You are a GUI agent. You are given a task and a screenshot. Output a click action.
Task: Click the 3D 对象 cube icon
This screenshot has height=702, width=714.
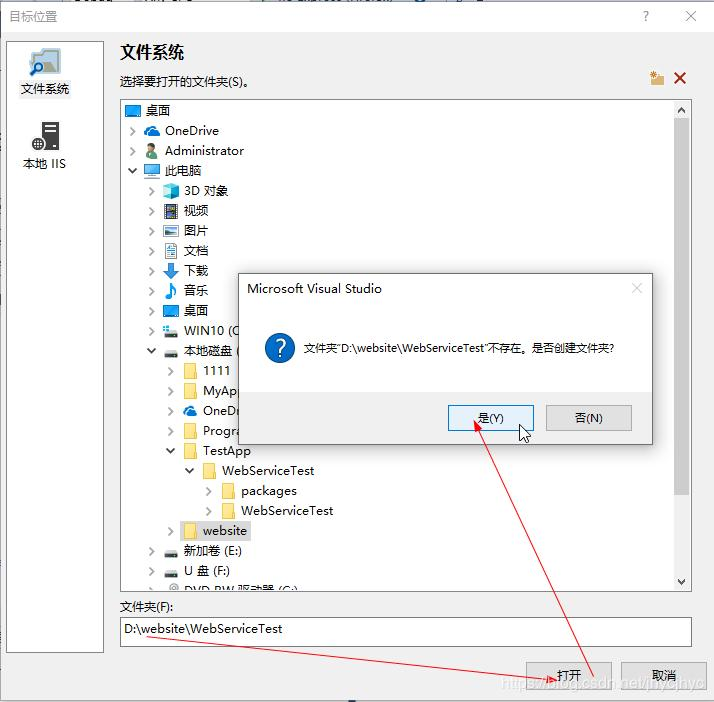tap(171, 191)
